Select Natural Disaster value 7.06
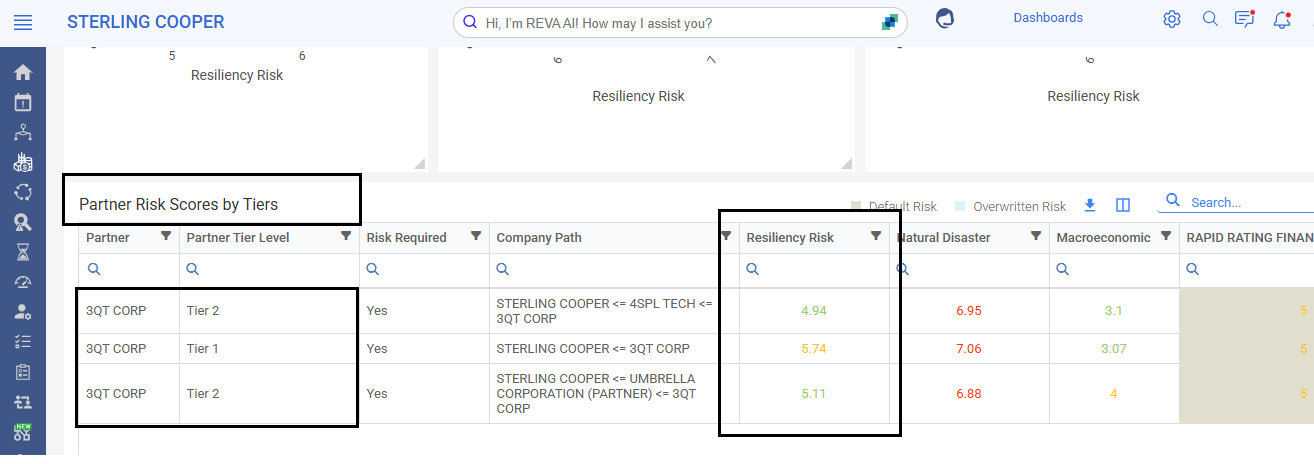The image size is (1314, 464). click(x=969, y=349)
